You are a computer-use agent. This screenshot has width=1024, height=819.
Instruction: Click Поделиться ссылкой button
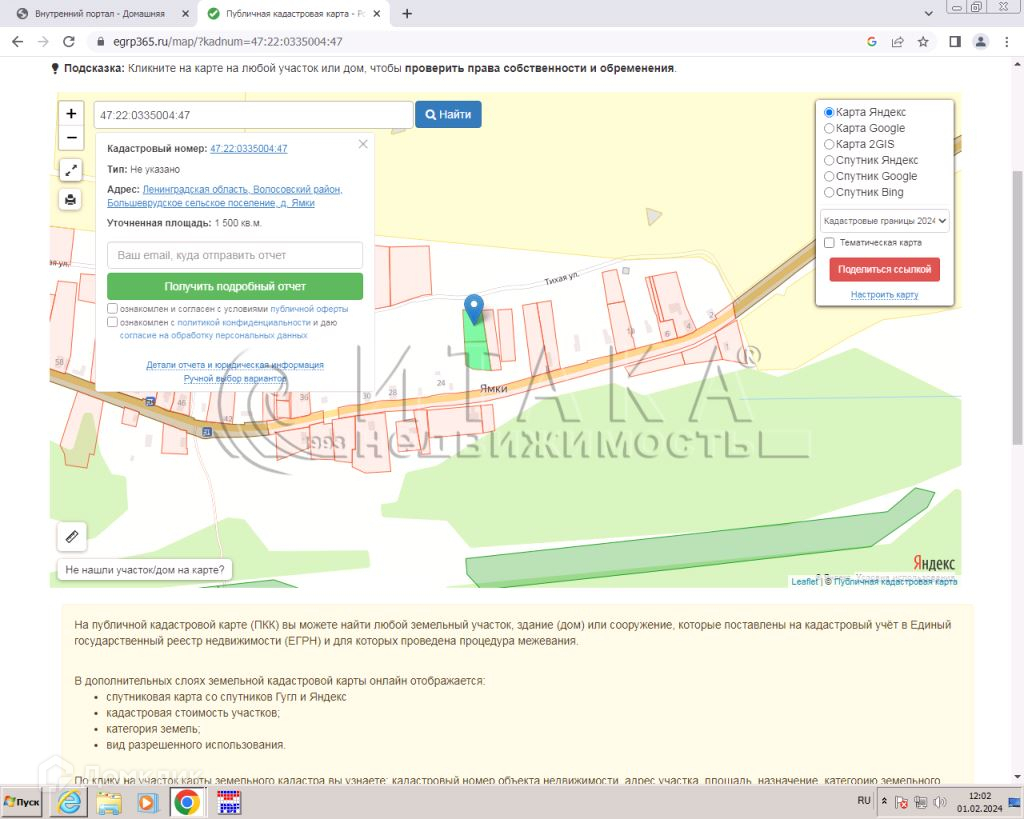click(884, 269)
